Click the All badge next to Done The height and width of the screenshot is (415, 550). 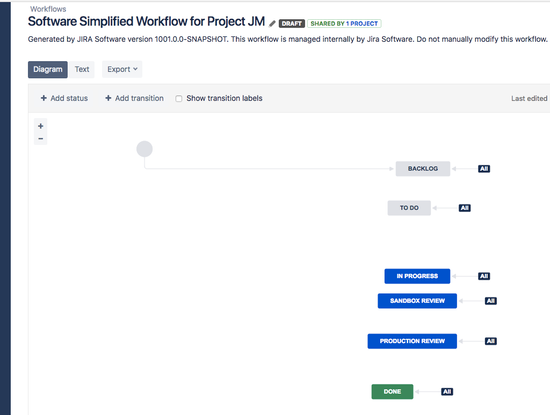point(447,391)
